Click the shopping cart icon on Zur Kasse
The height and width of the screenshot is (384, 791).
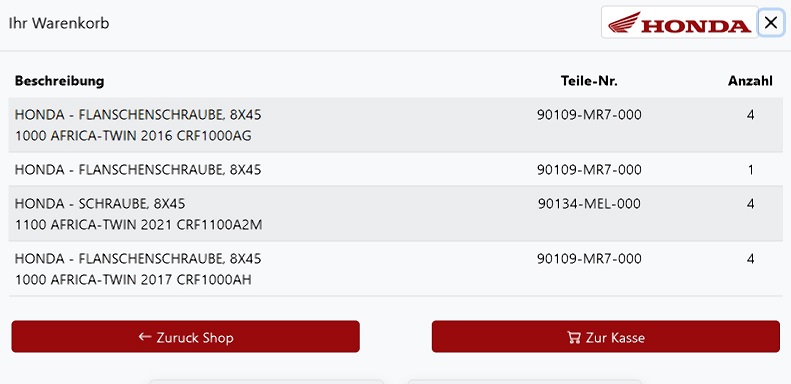(574, 337)
